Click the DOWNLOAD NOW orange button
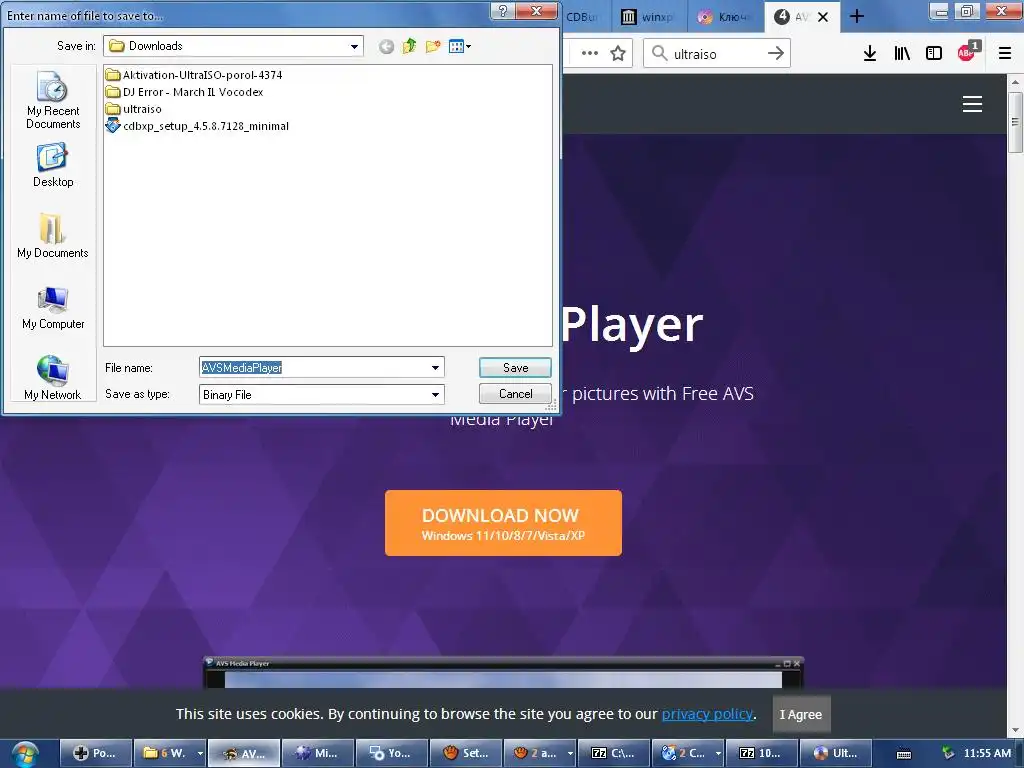1024x768 pixels. point(503,523)
